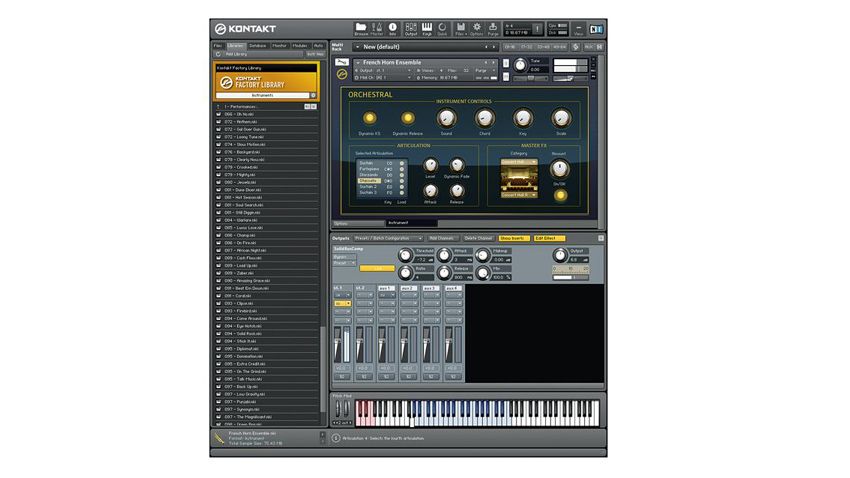
Task: Click the aux workspace icon beside page 49-64
Action: pyautogui.click(x=575, y=47)
